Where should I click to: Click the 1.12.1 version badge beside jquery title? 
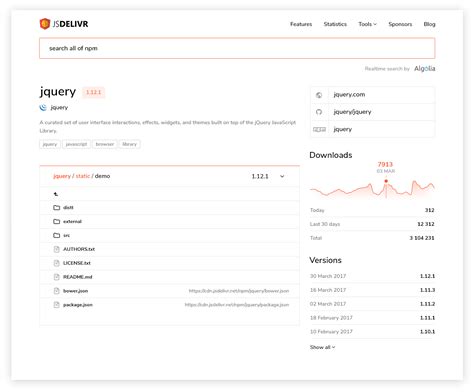(x=93, y=92)
